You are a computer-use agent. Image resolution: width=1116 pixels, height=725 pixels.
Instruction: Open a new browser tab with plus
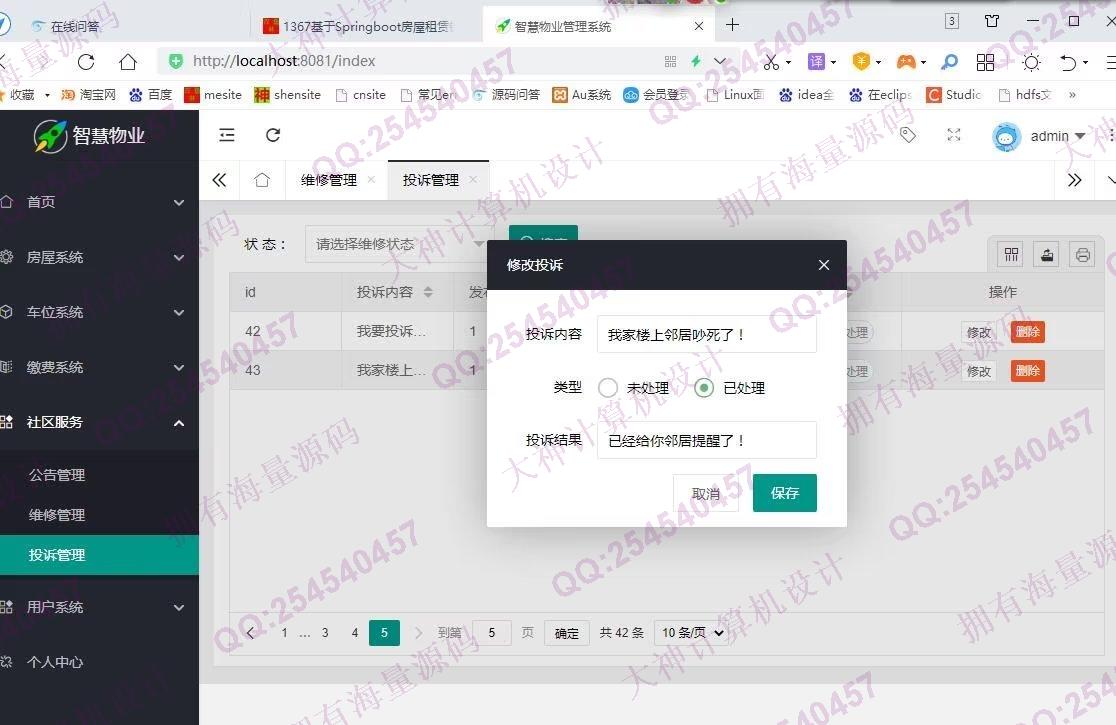click(x=732, y=26)
